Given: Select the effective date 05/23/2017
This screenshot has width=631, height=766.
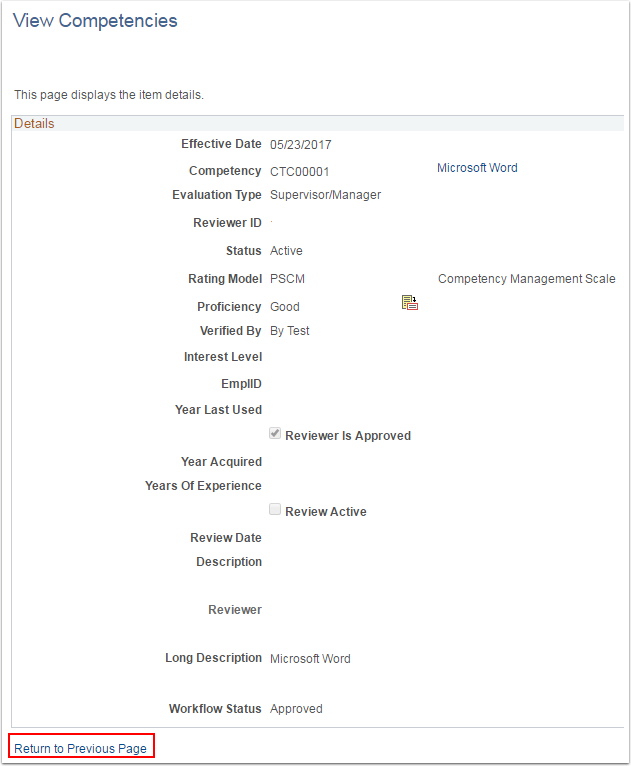Looking at the screenshot, I should [x=301, y=145].
